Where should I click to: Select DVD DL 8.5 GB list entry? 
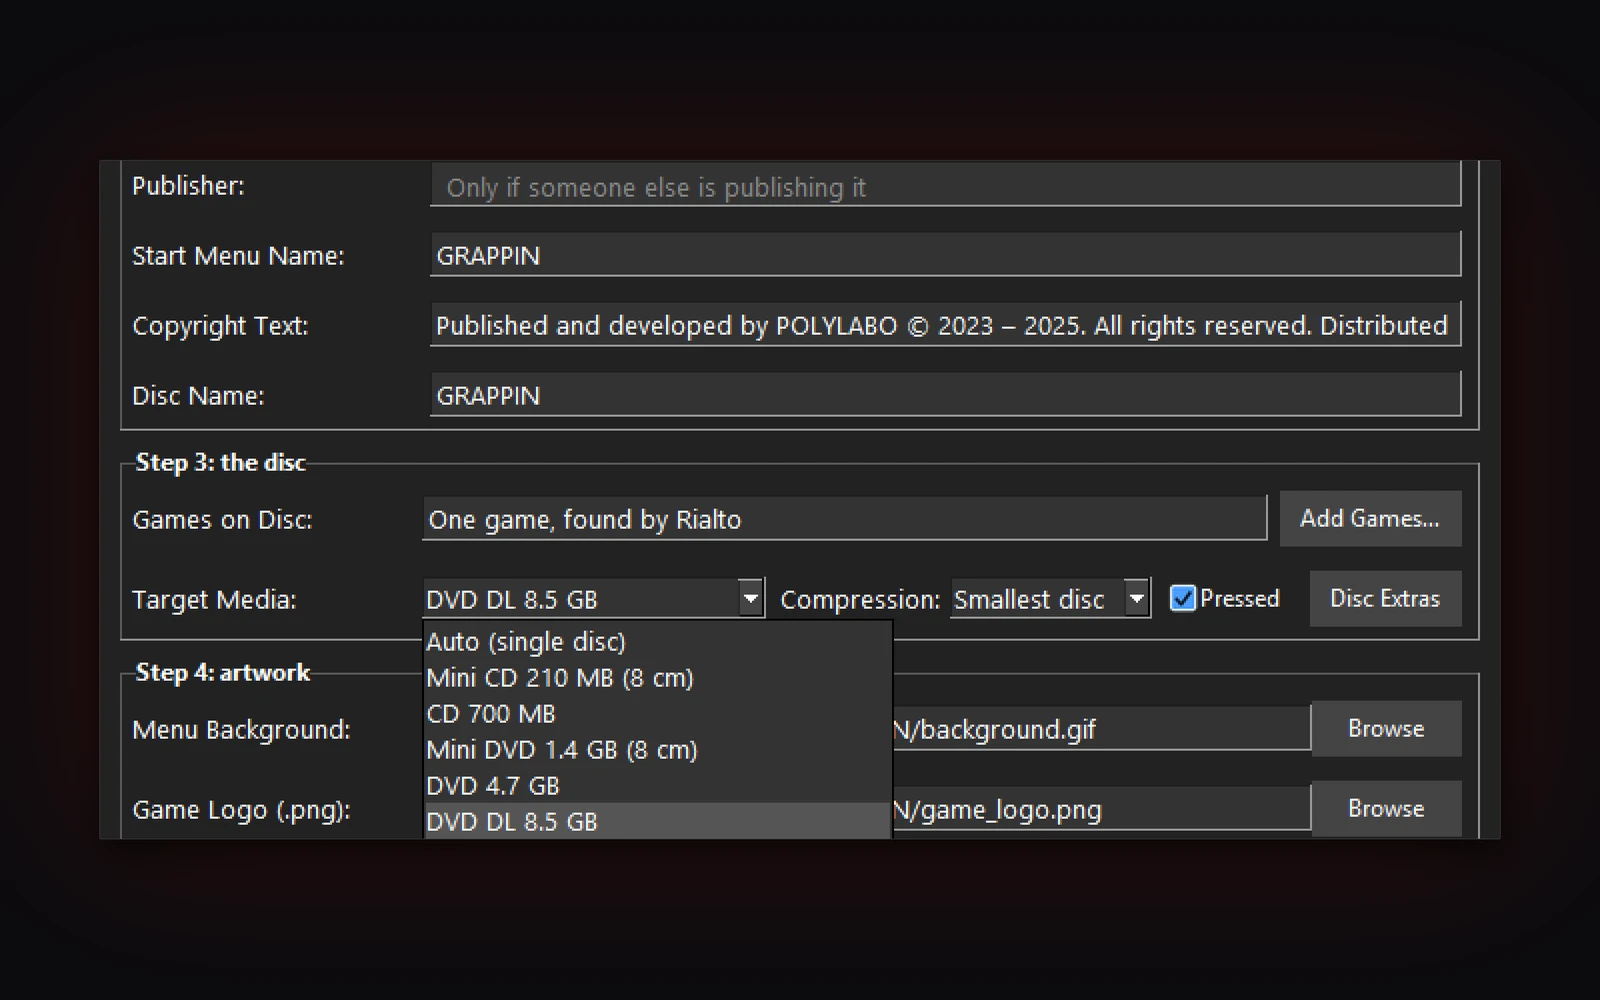[x=657, y=821]
